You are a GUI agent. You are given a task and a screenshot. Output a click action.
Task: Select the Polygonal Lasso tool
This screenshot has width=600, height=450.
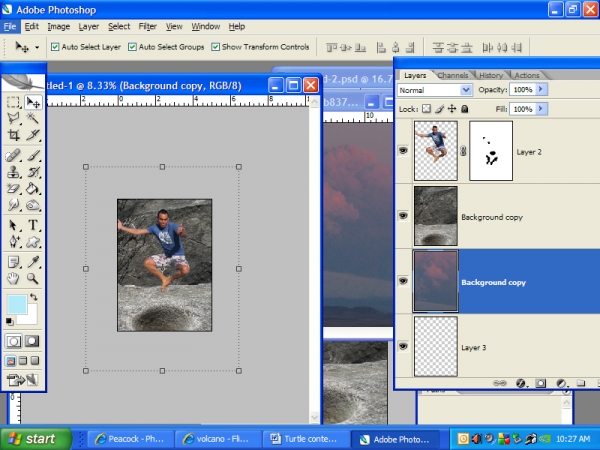point(13,118)
